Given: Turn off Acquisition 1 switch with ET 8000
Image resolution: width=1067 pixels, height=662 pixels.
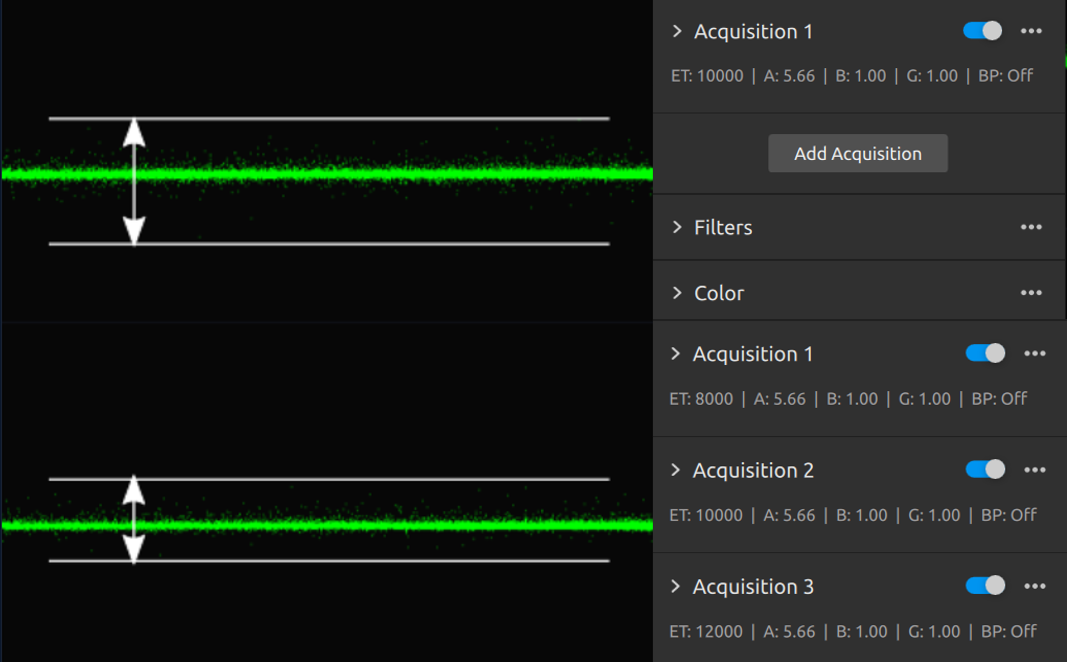Looking at the screenshot, I should (x=985, y=353).
